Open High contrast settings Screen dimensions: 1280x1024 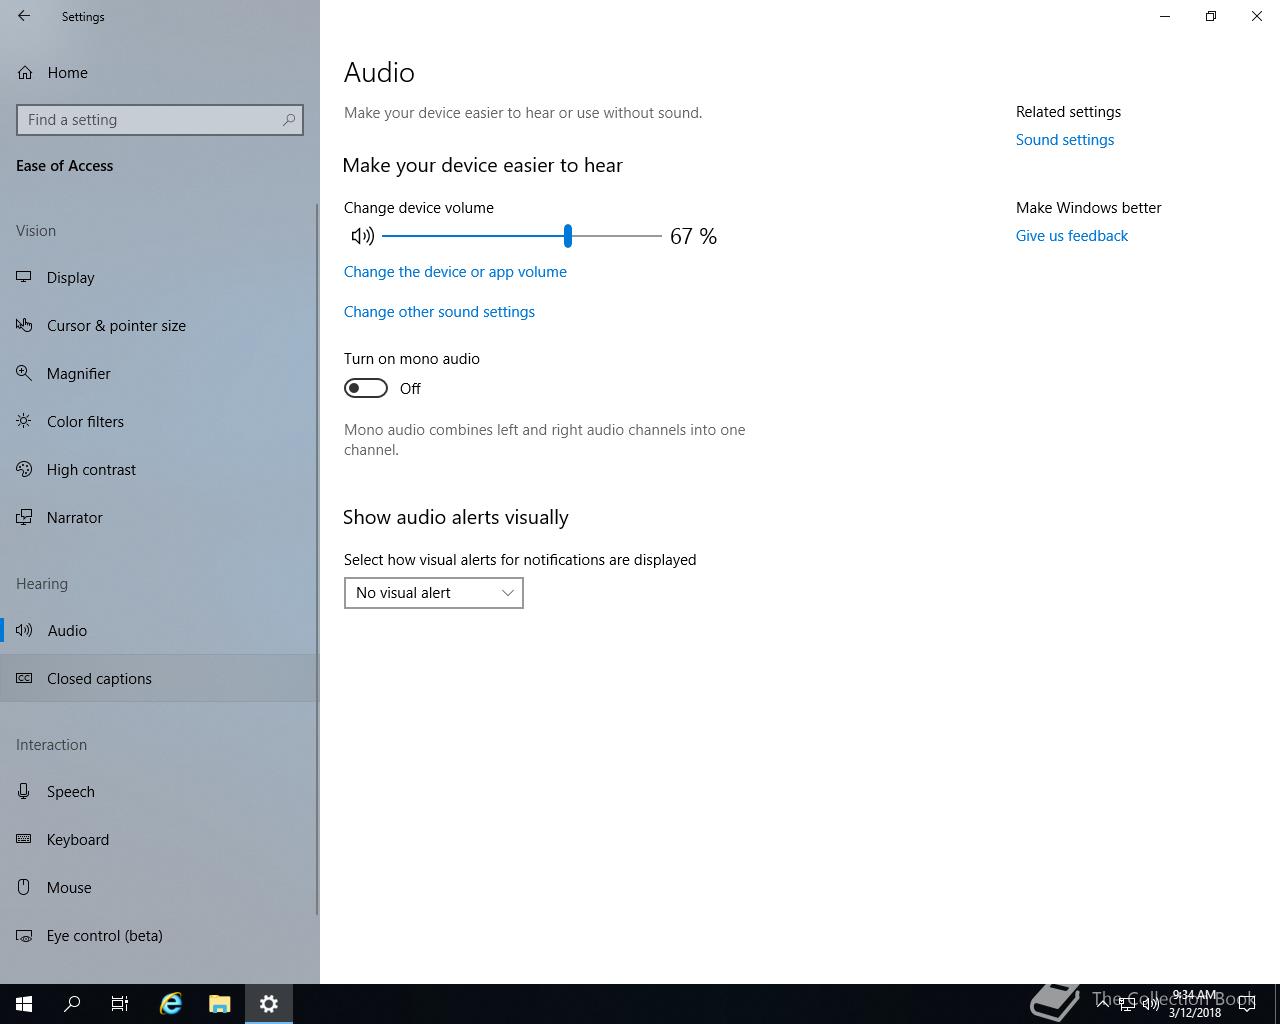(x=160, y=470)
